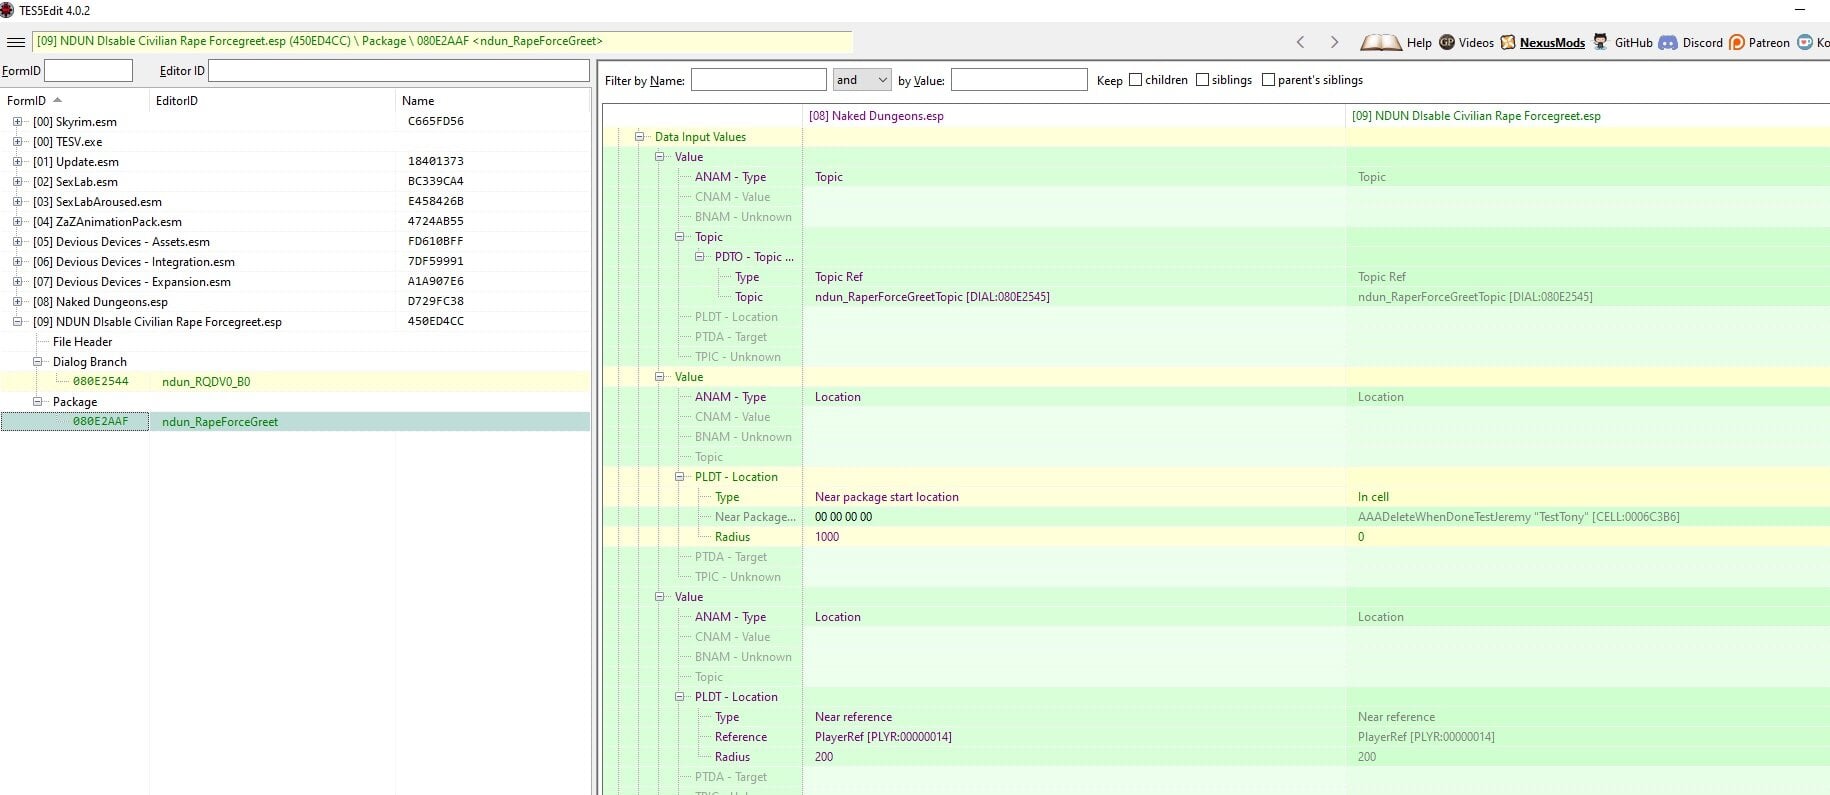Click 00 00 00 00 Near Package value
This screenshot has height=795, width=1830.
(x=843, y=517)
